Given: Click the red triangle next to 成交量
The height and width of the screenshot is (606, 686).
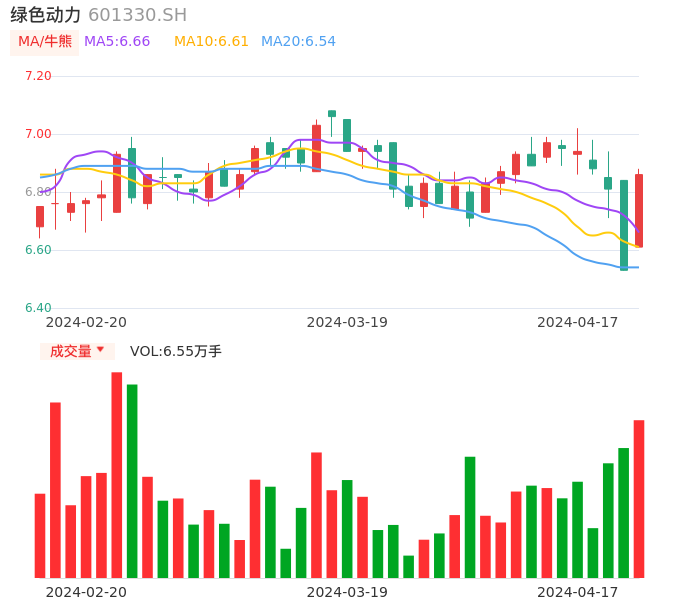Looking at the screenshot, I should click(x=100, y=350).
